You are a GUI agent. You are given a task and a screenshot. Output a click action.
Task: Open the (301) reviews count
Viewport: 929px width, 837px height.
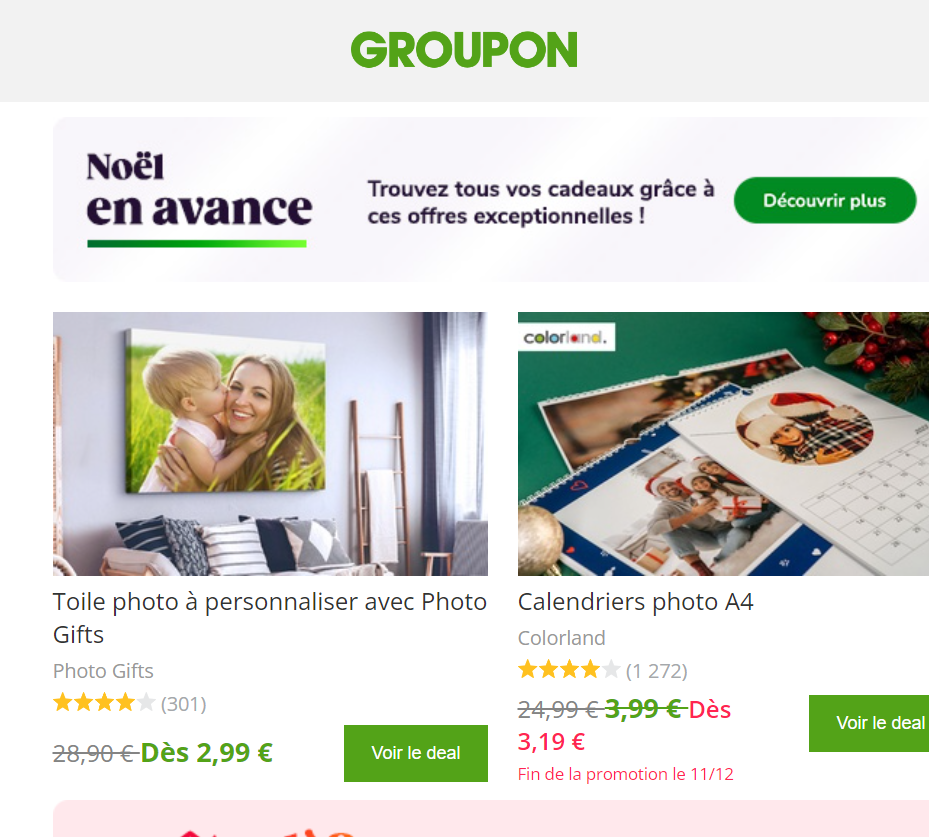184,704
